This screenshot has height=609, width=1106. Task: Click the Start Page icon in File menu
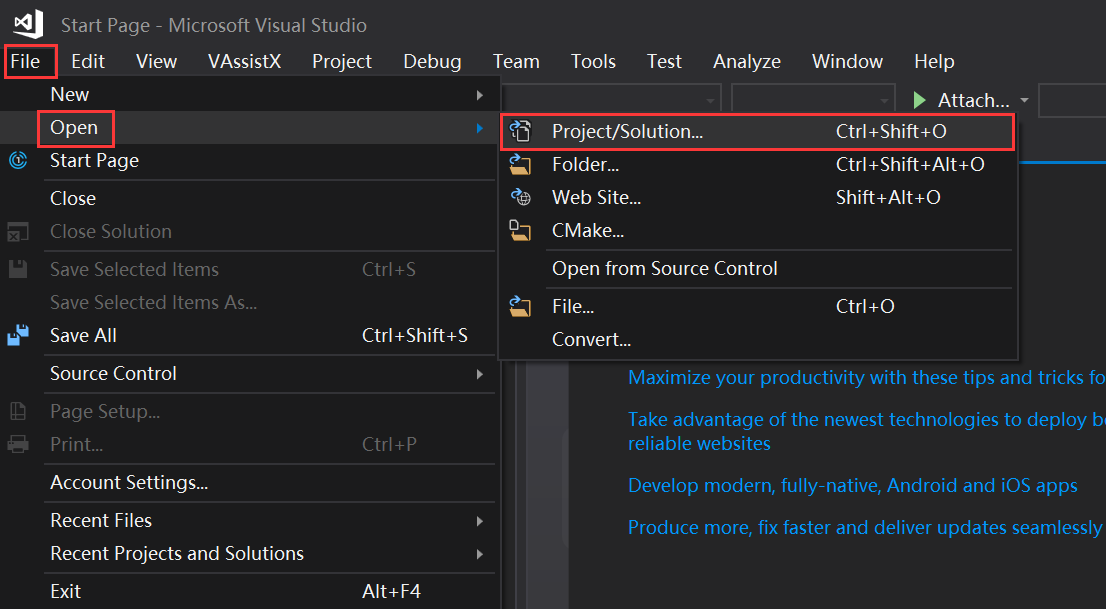click(x=18, y=160)
